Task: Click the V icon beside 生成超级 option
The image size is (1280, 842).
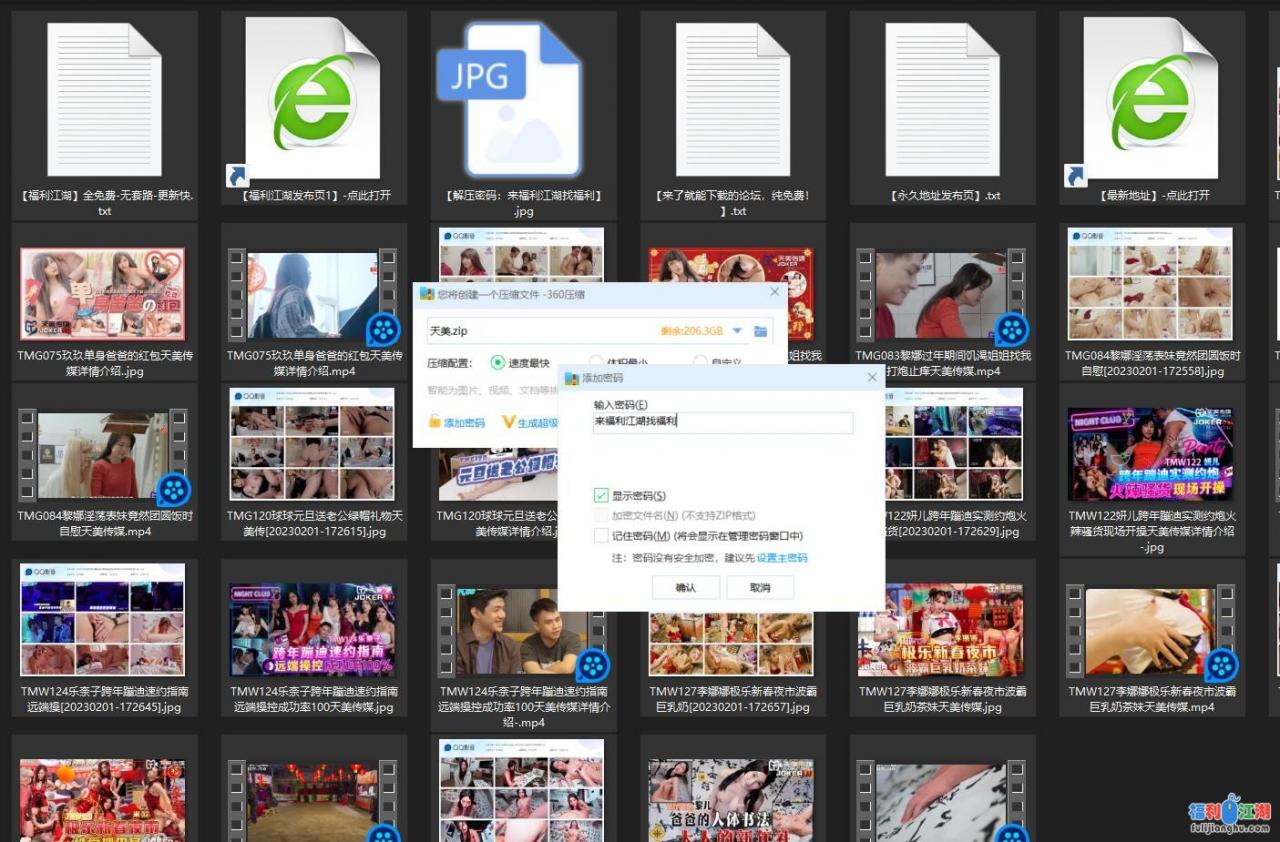Action: [507, 420]
